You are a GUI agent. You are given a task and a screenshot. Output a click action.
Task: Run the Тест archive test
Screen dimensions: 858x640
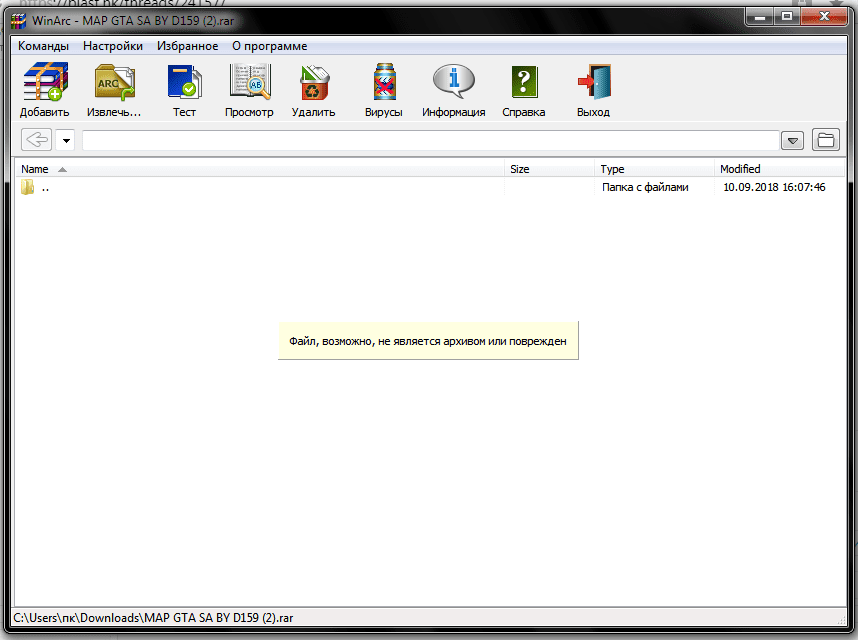[x=184, y=82]
